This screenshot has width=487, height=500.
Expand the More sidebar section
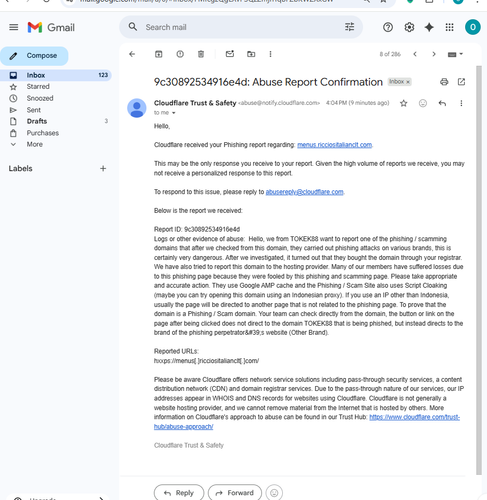tap(35, 144)
